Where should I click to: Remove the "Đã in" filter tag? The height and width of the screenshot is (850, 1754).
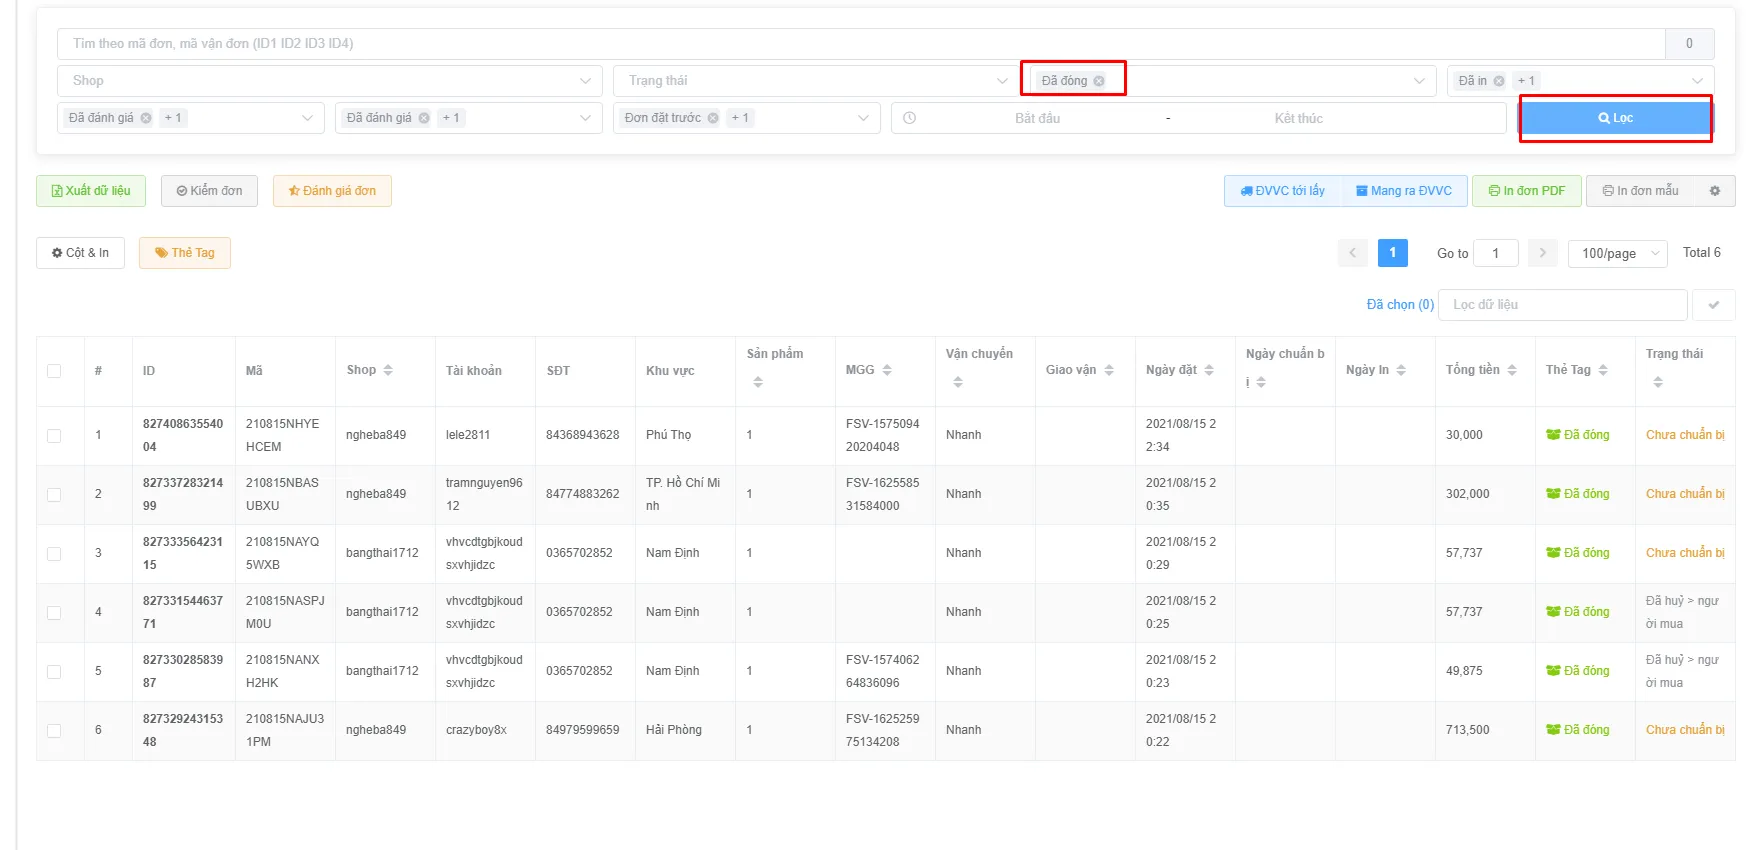(x=1499, y=81)
